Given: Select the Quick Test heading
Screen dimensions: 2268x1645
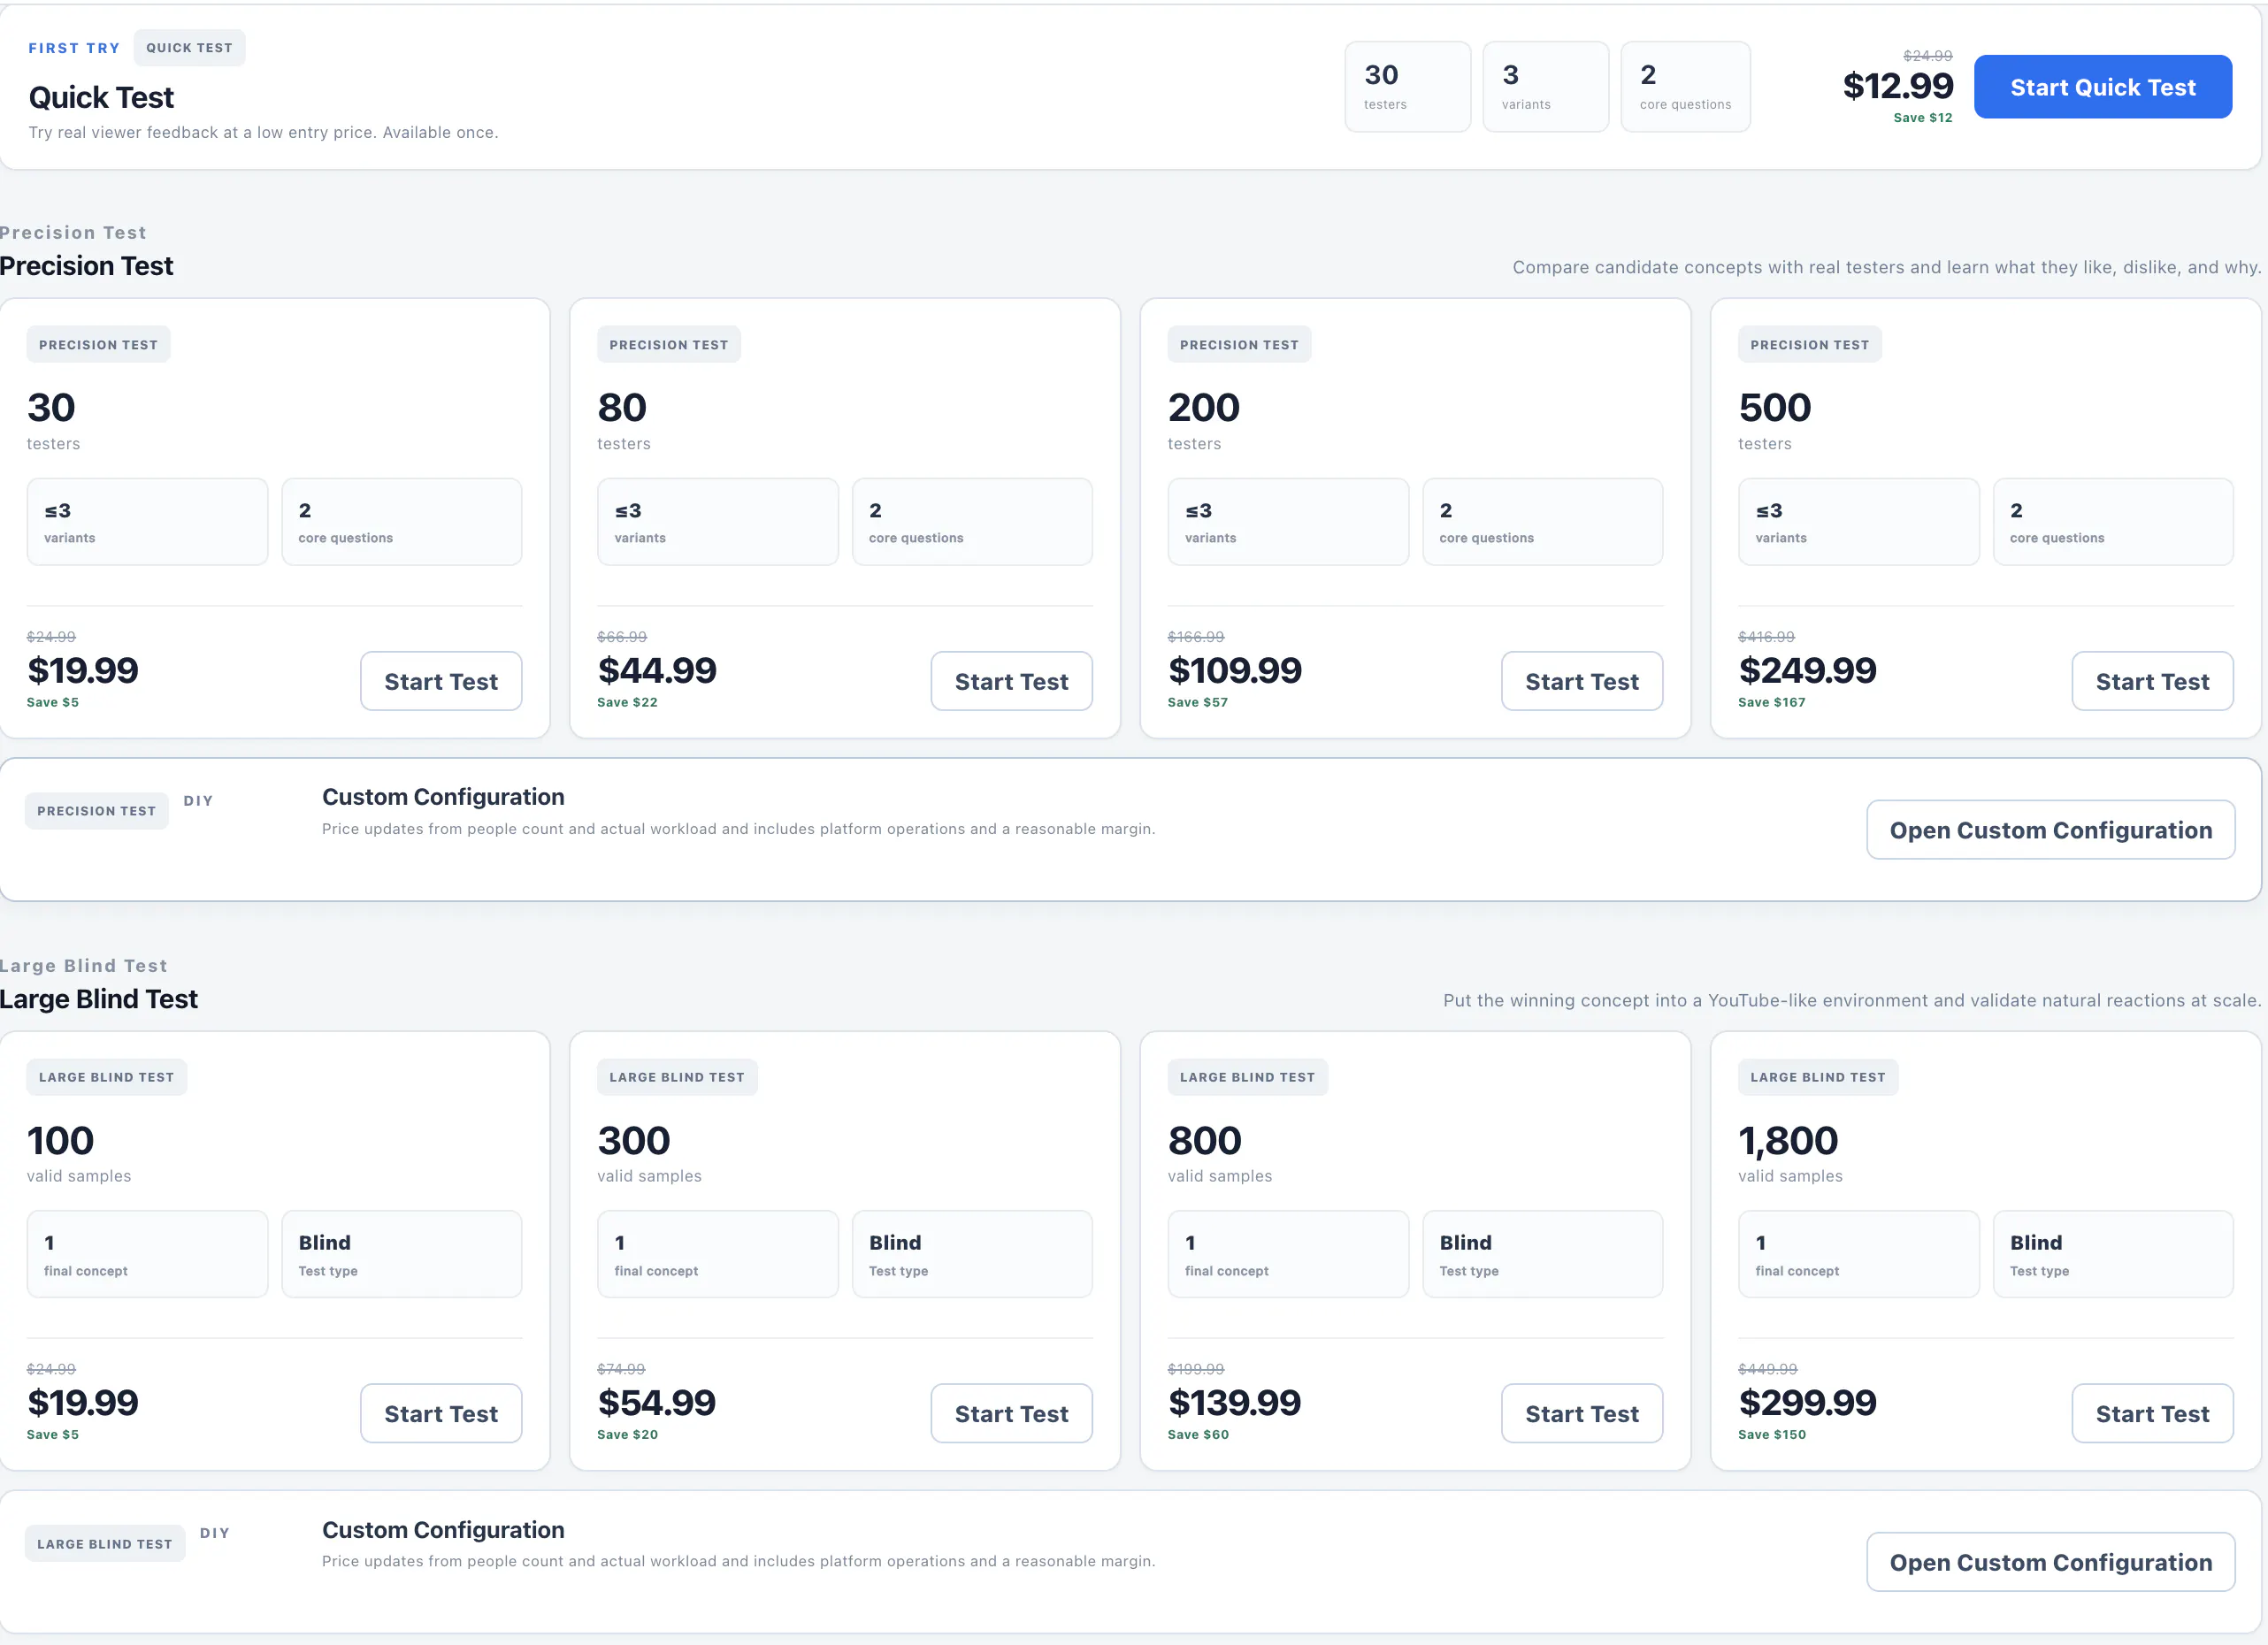Looking at the screenshot, I should click(101, 97).
